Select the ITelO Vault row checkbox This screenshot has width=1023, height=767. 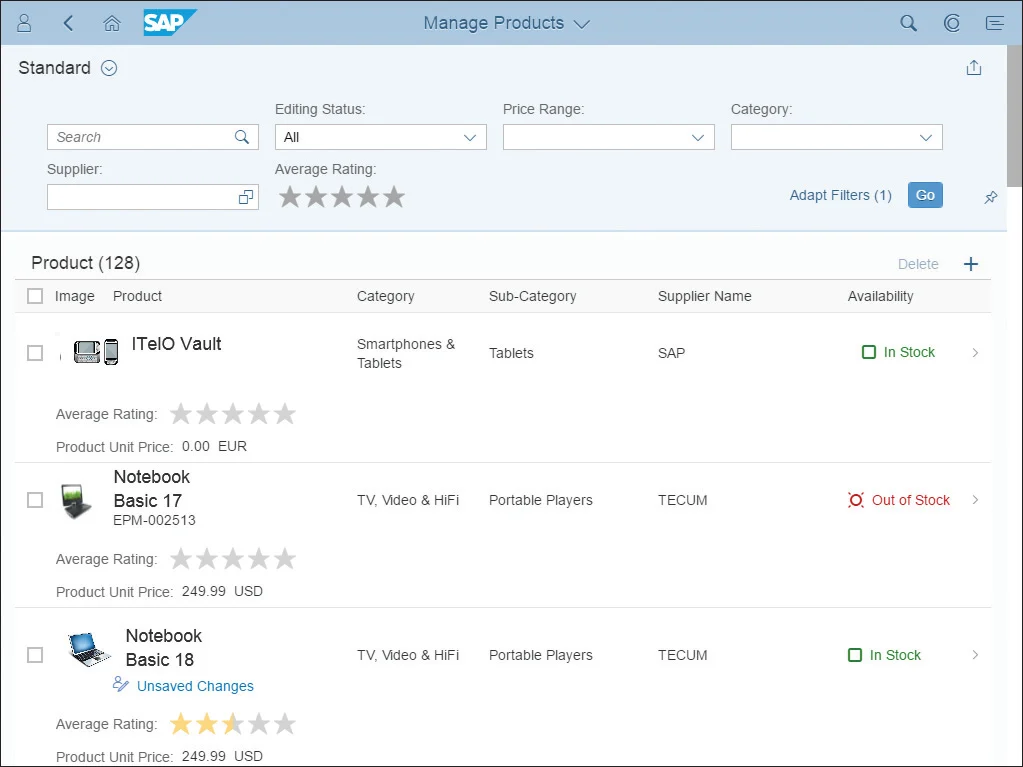click(35, 353)
